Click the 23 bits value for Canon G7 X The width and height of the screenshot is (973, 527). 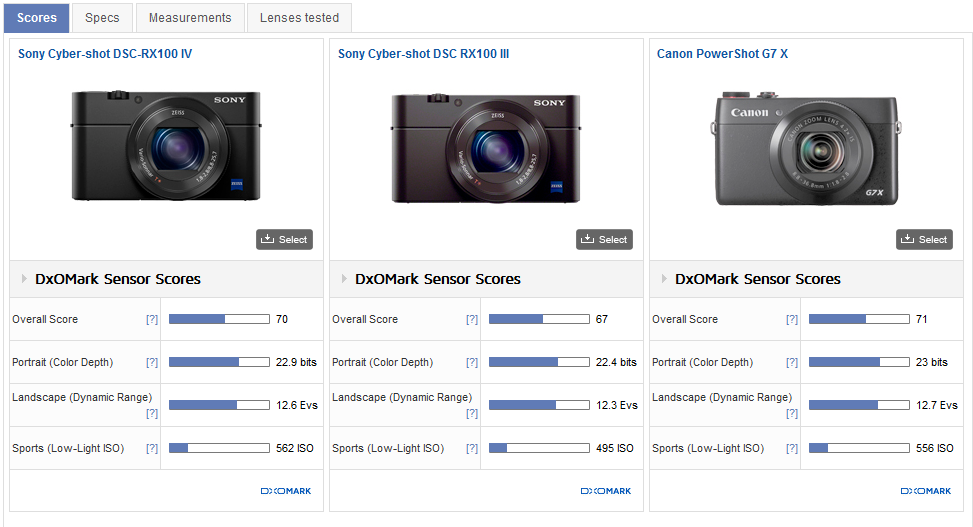[932, 362]
